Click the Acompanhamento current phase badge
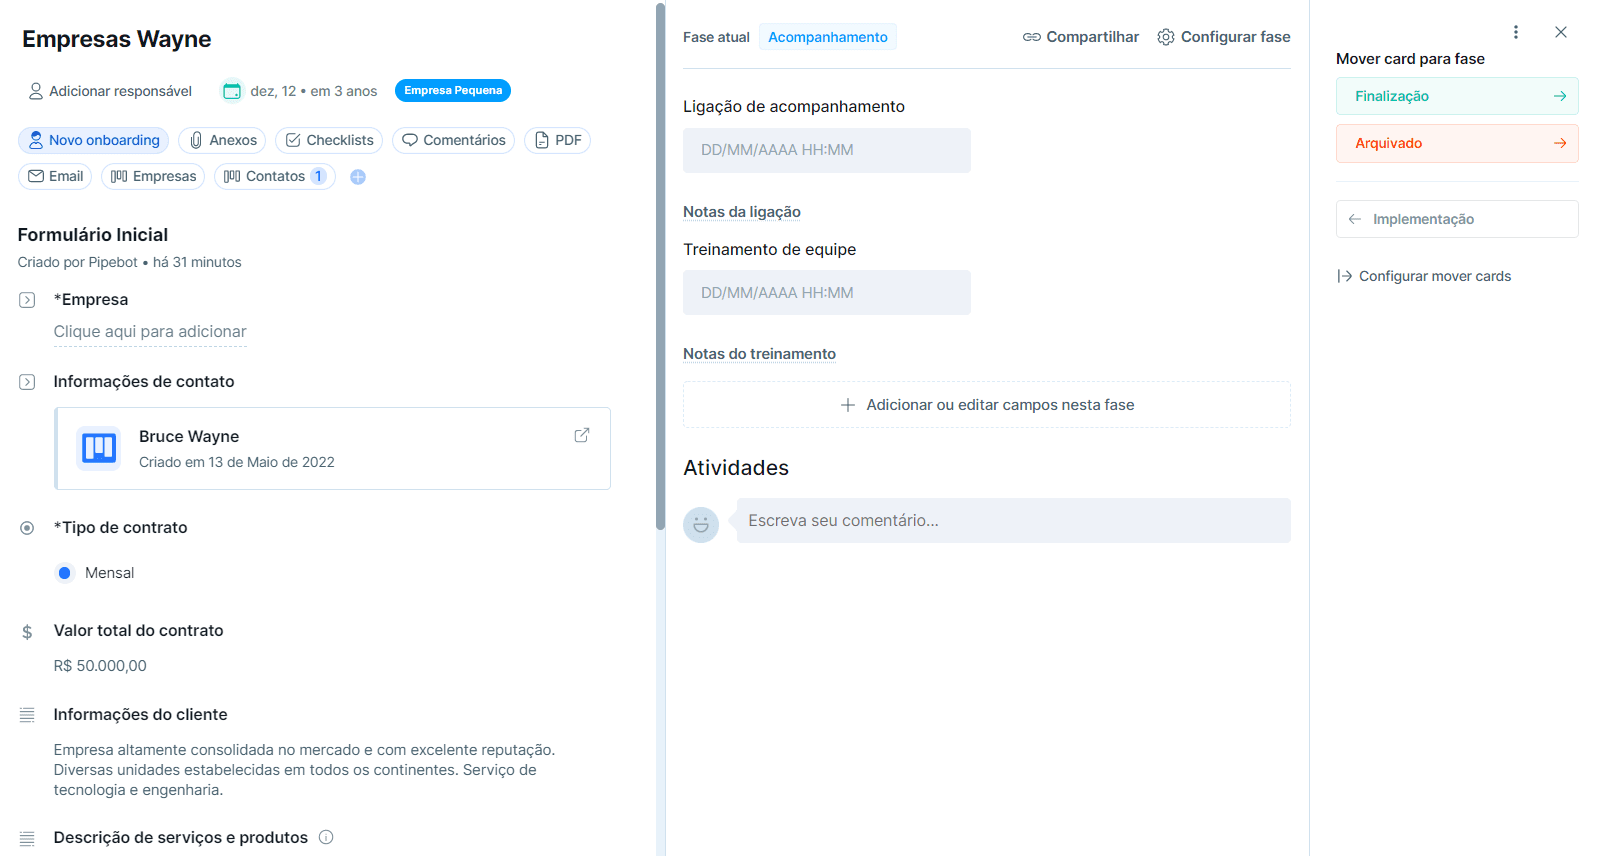Viewport: 1600px width, 856px height. [x=828, y=37]
